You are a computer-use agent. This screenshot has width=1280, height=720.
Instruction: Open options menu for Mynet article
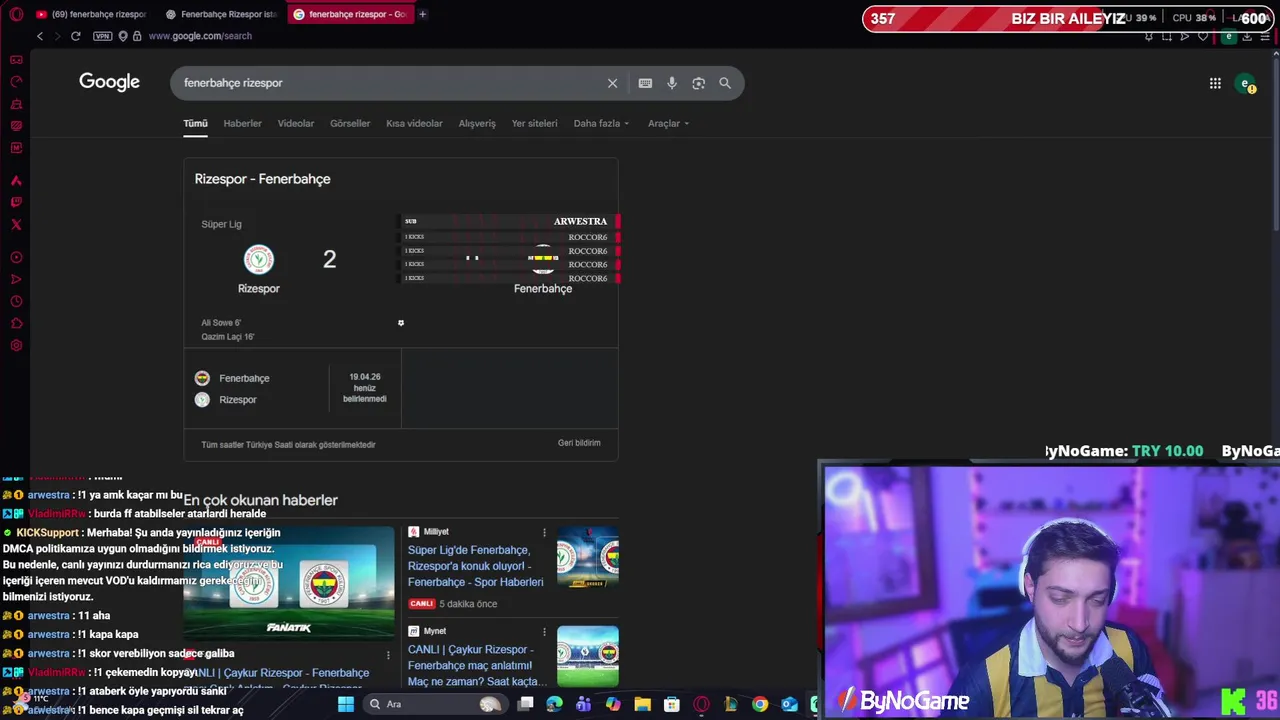pyautogui.click(x=544, y=632)
